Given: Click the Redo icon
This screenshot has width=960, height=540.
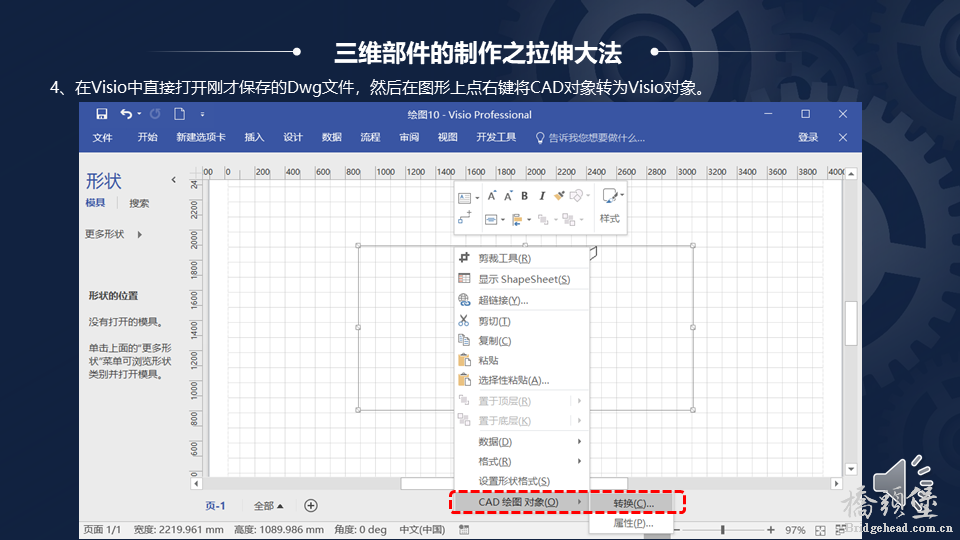Looking at the screenshot, I should coord(155,114).
